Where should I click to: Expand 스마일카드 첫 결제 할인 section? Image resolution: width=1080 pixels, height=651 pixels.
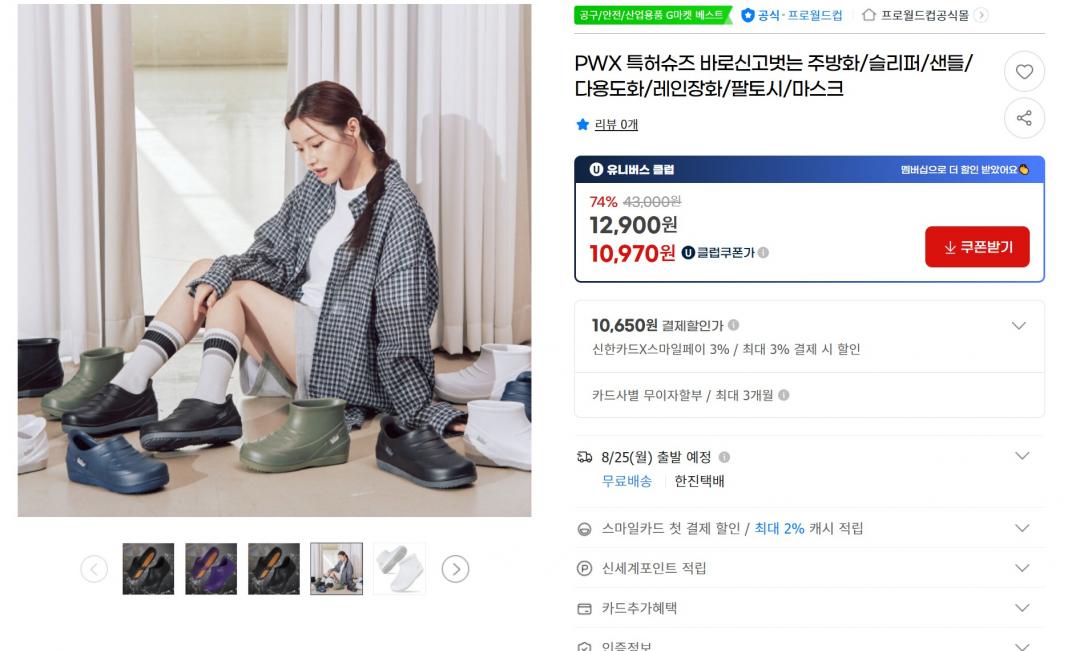(x=1022, y=528)
